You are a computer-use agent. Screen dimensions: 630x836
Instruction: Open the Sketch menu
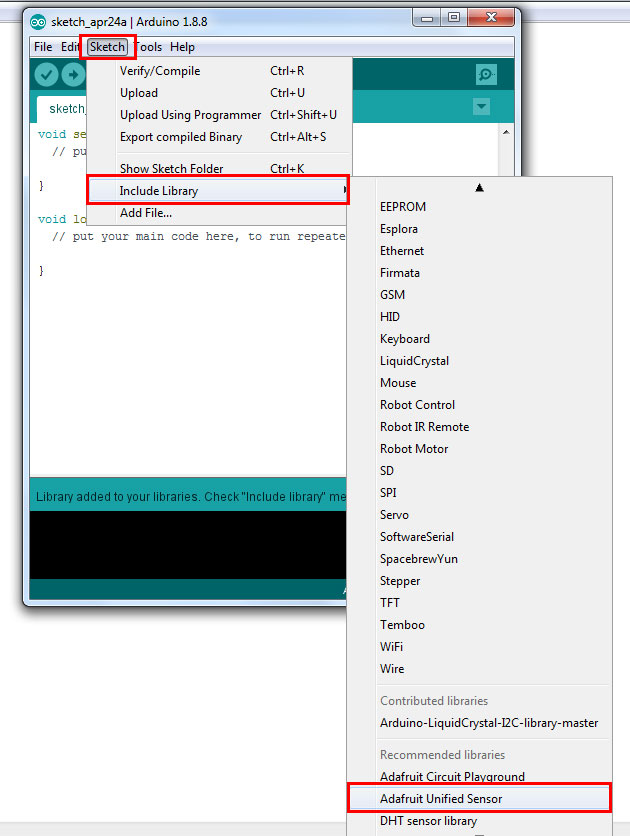point(108,47)
